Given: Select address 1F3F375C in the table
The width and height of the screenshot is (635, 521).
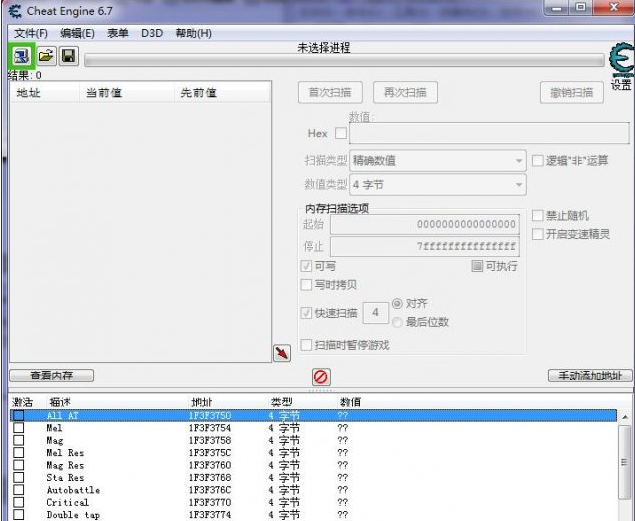Looking at the screenshot, I should click(210, 453).
